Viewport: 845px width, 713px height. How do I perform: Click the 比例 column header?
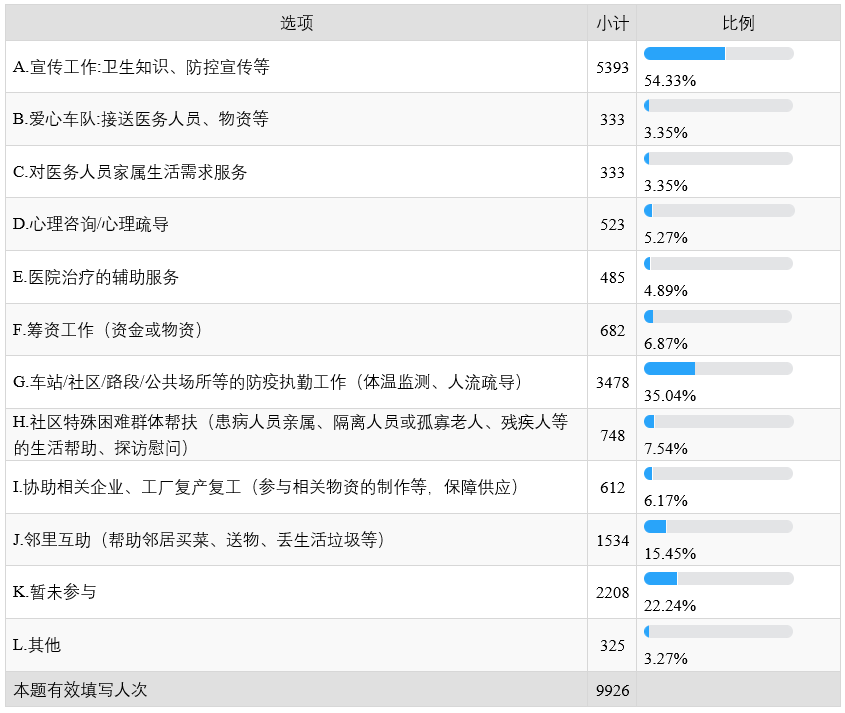(x=738, y=23)
